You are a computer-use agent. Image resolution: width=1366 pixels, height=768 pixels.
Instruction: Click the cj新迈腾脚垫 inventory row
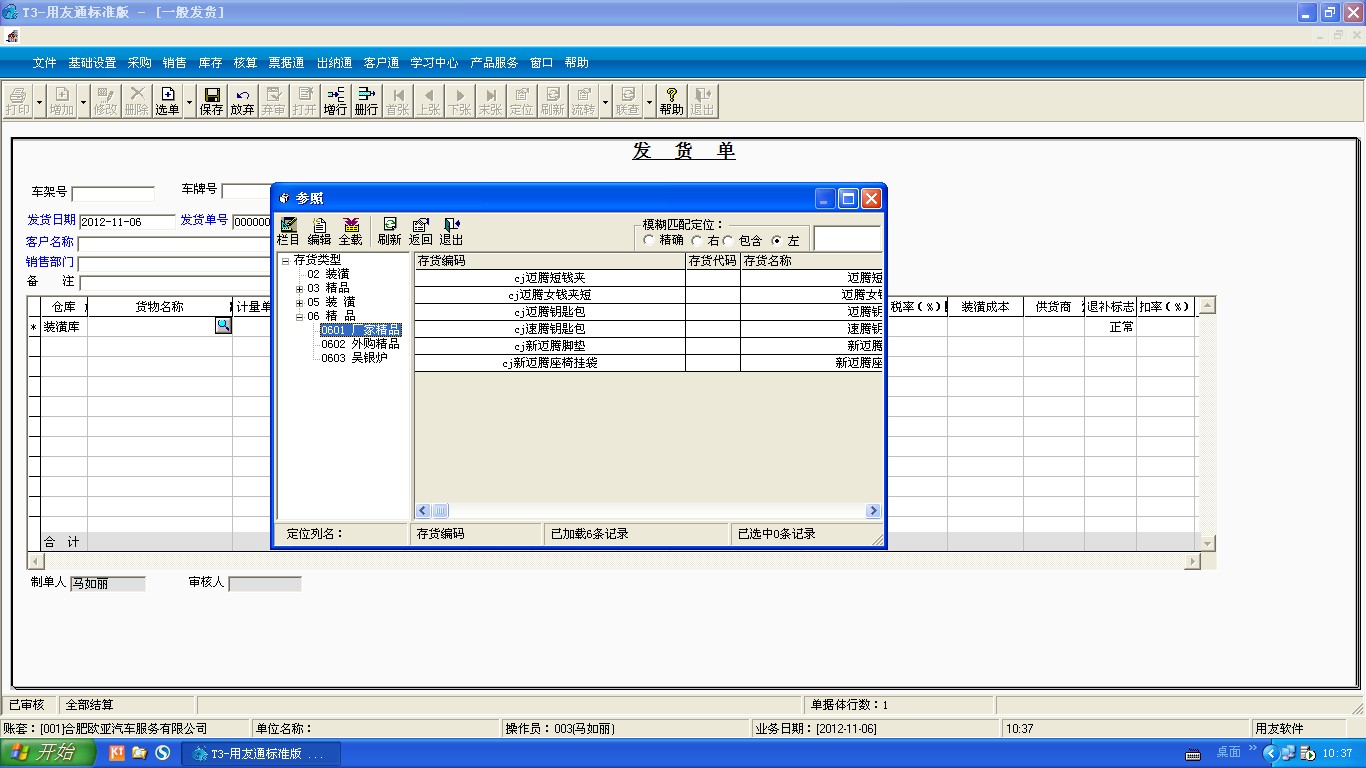click(x=549, y=346)
